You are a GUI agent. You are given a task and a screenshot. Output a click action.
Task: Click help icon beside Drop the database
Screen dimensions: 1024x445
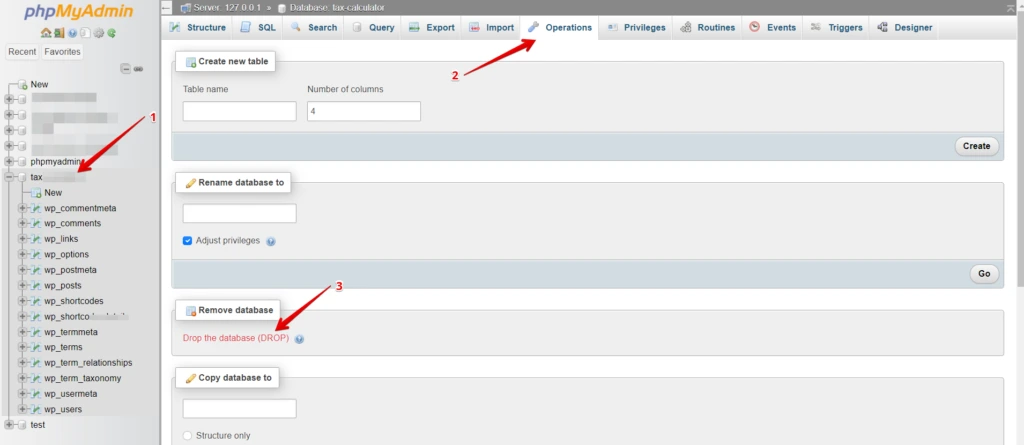coord(299,339)
